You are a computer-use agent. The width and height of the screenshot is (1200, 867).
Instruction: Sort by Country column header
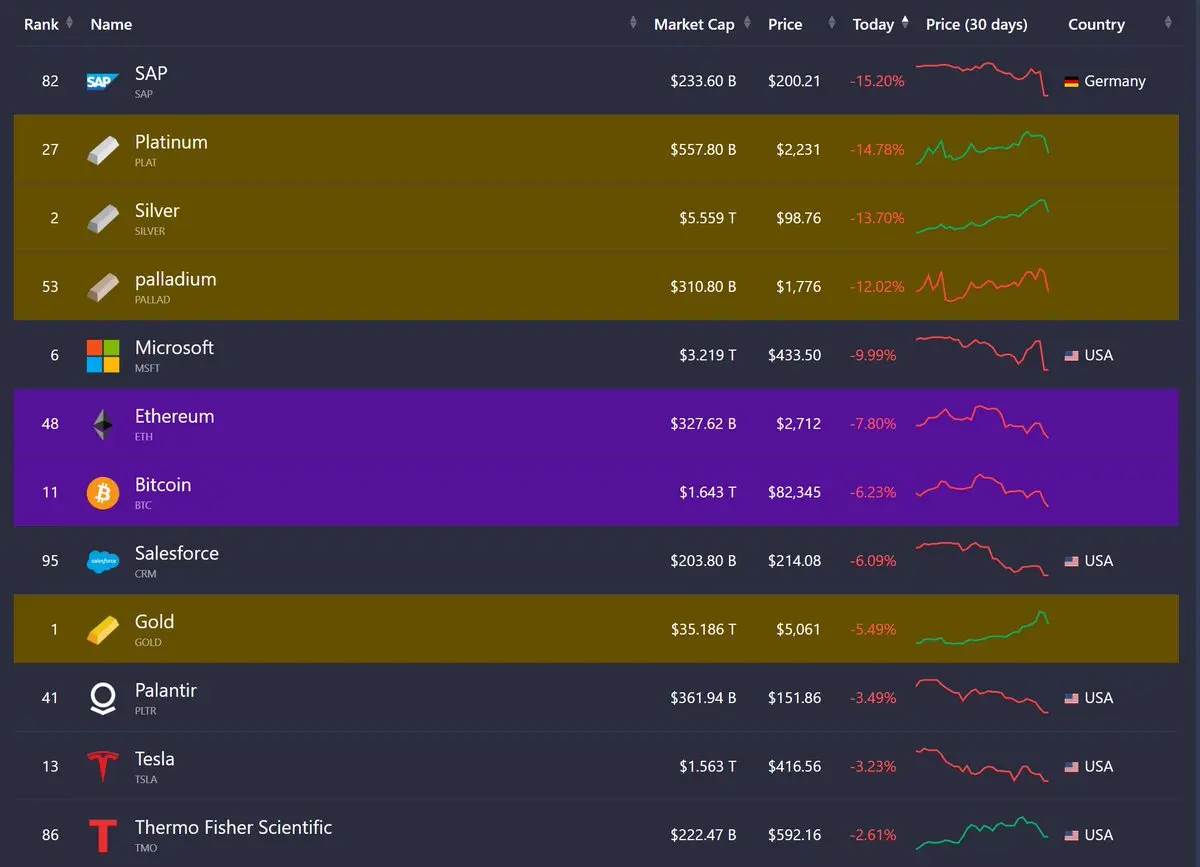1096,24
